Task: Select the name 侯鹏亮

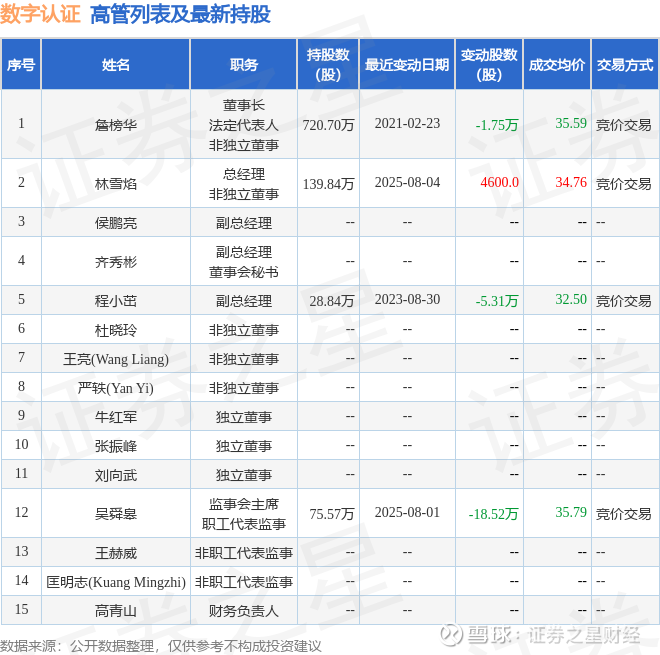Action: 116,223
